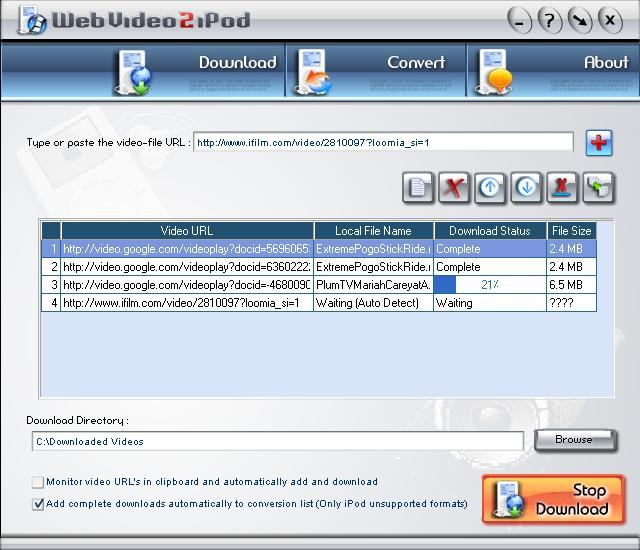Click the Browse button

(575, 440)
